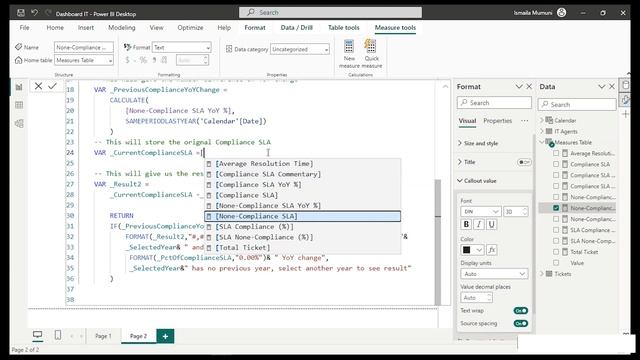640x360 pixels.
Task: Click the Save icon in title bar
Action: click(x=21, y=13)
